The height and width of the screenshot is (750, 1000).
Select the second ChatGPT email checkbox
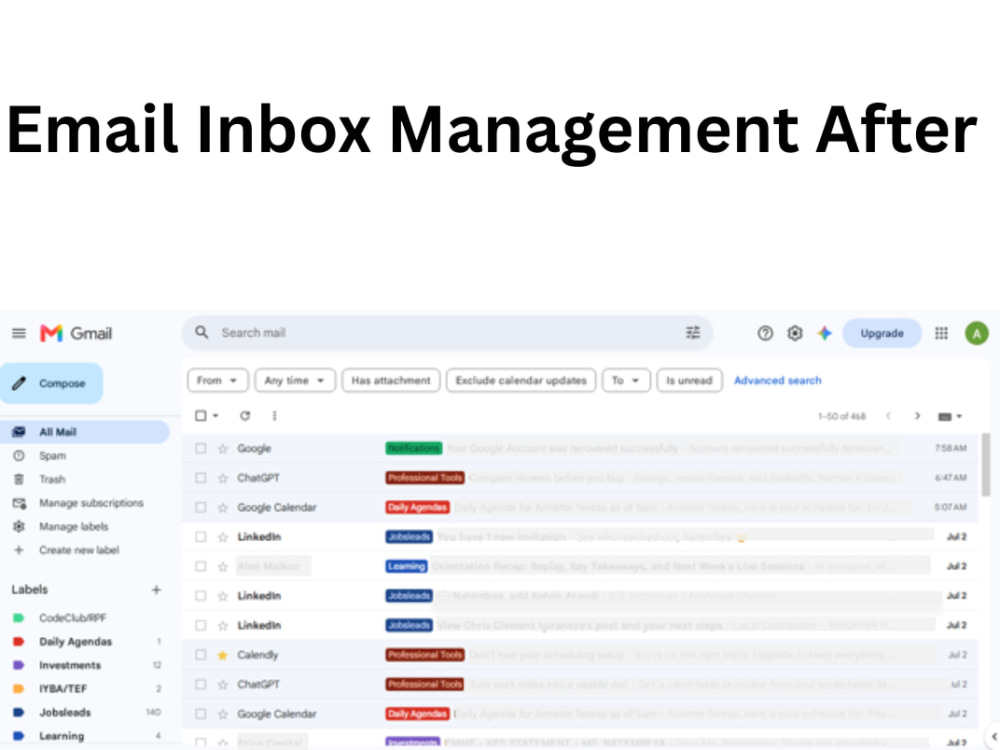pos(201,684)
